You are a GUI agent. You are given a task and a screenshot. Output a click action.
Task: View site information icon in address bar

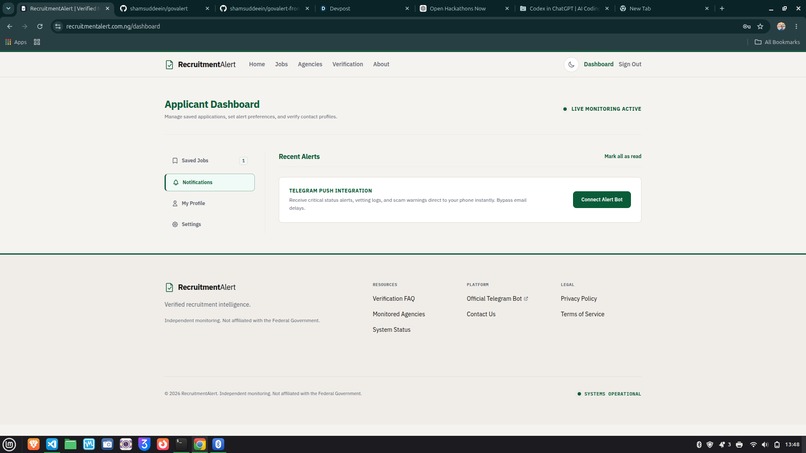point(58,26)
